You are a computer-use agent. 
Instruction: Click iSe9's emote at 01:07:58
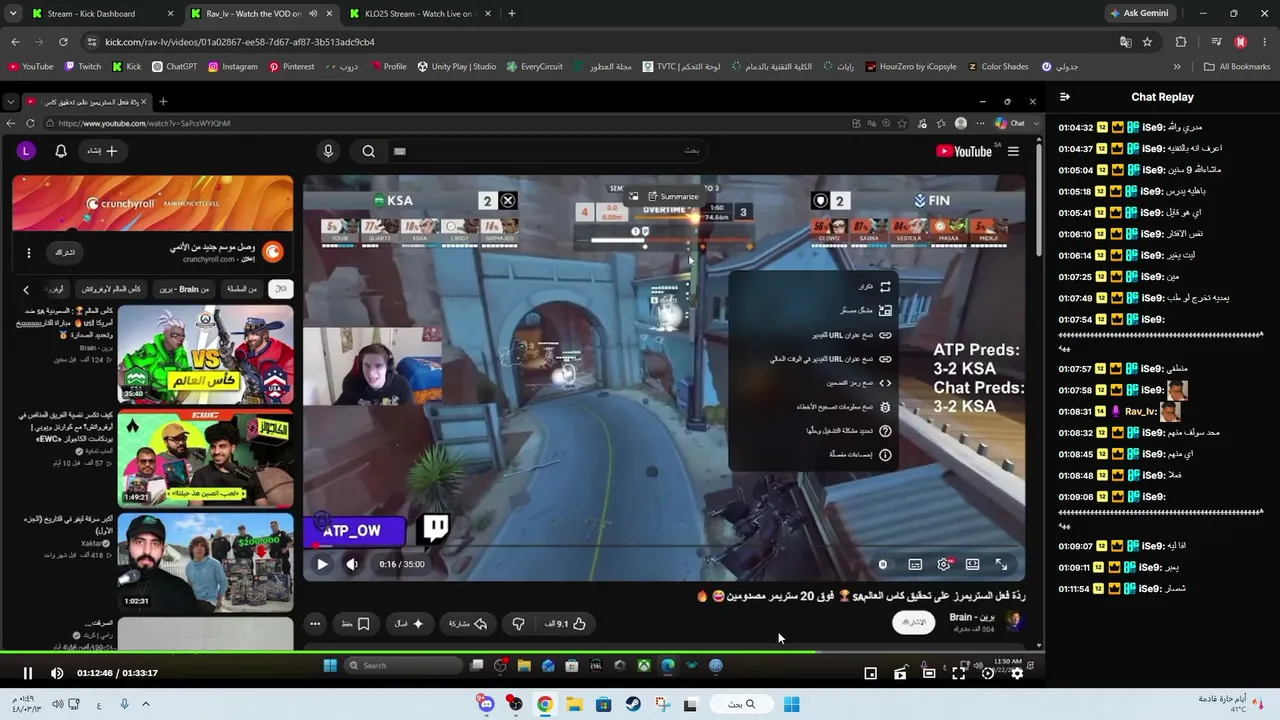(x=1177, y=390)
